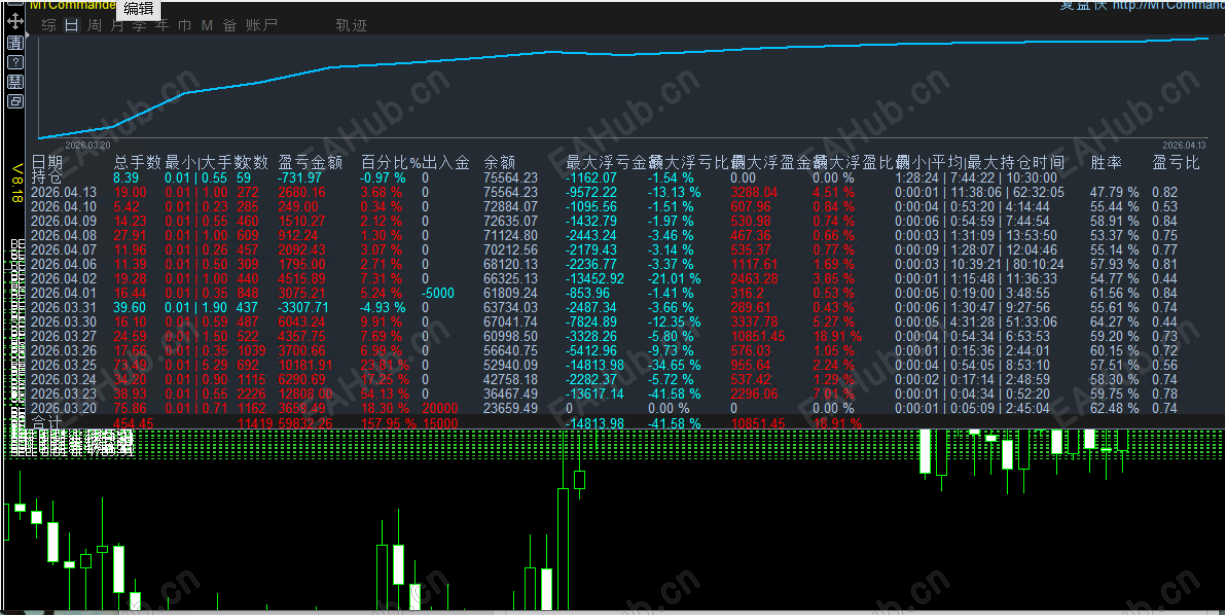Select the 2026.03.30 date row
Image resolution: width=1225 pixels, height=615 pixels.
tap(64, 322)
